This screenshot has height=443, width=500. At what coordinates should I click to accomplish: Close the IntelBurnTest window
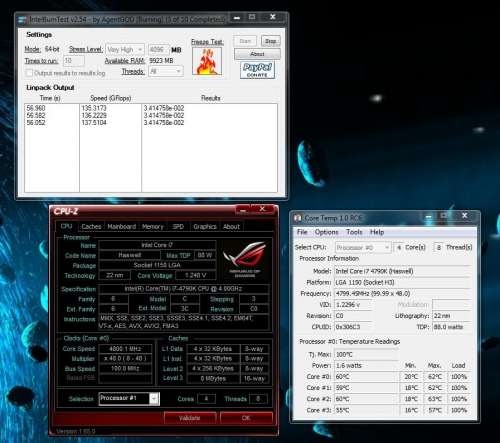click(x=273, y=17)
